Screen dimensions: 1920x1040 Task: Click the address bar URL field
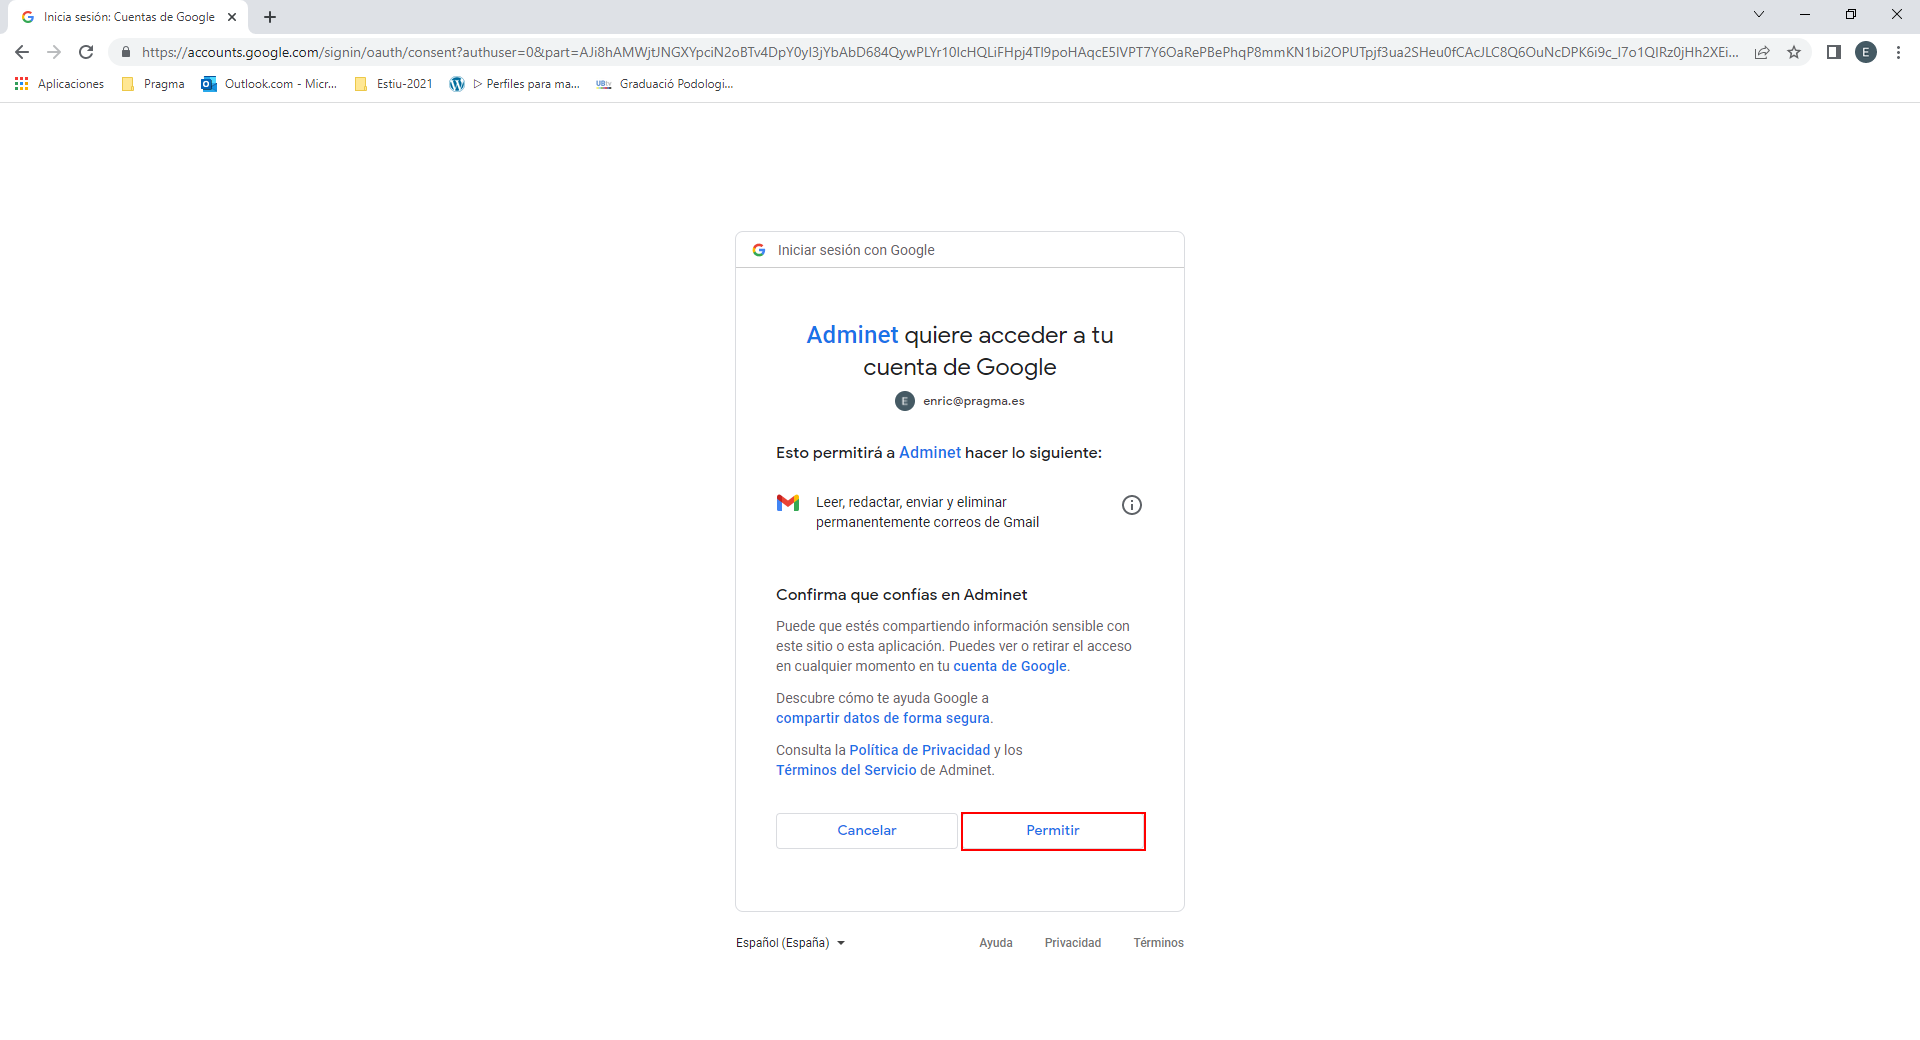click(940, 52)
